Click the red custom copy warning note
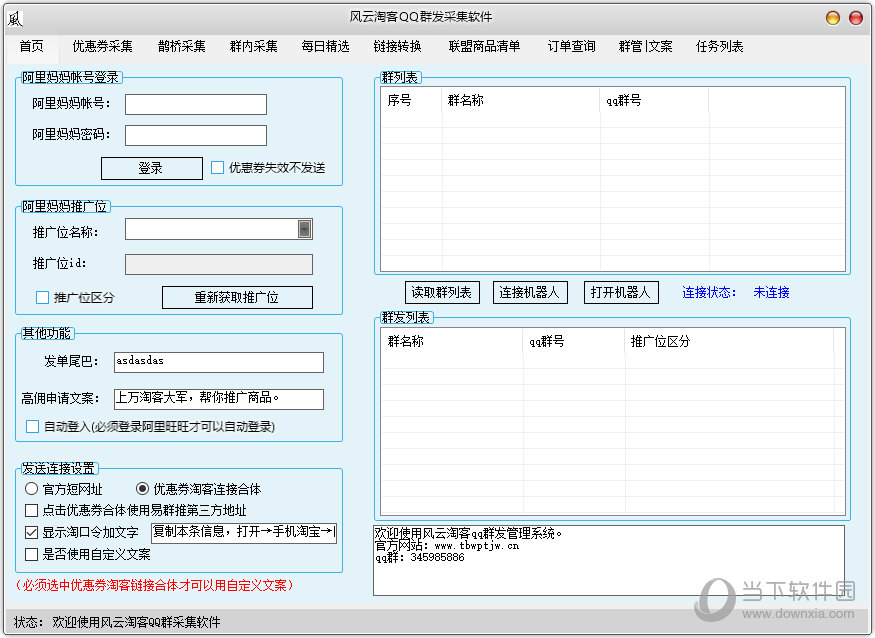 (153, 586)
